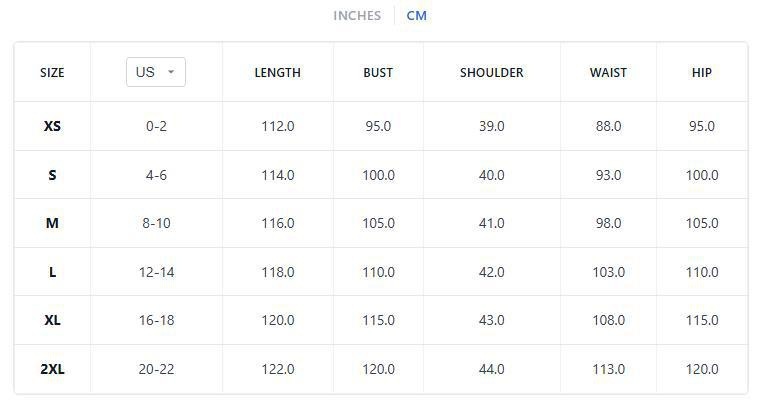Click the SIZE column header
Viewport: 763px width, 407px height.
click(x=52, y=73)
